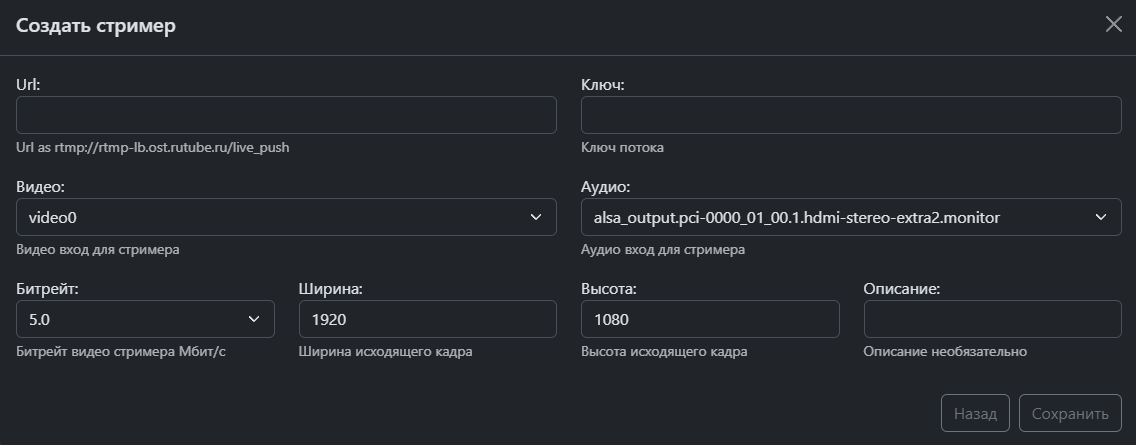Viewport: 1136px width, 445px height.
Task: Click the Описание: label text
Action: [901, 289]
